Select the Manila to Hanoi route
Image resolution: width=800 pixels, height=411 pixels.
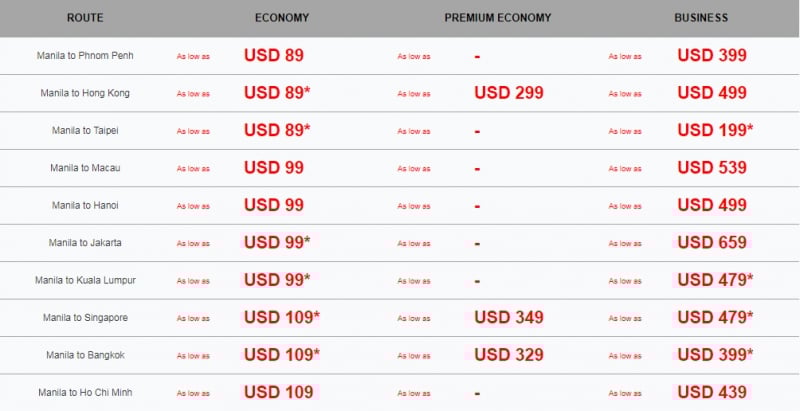(85, 206)
